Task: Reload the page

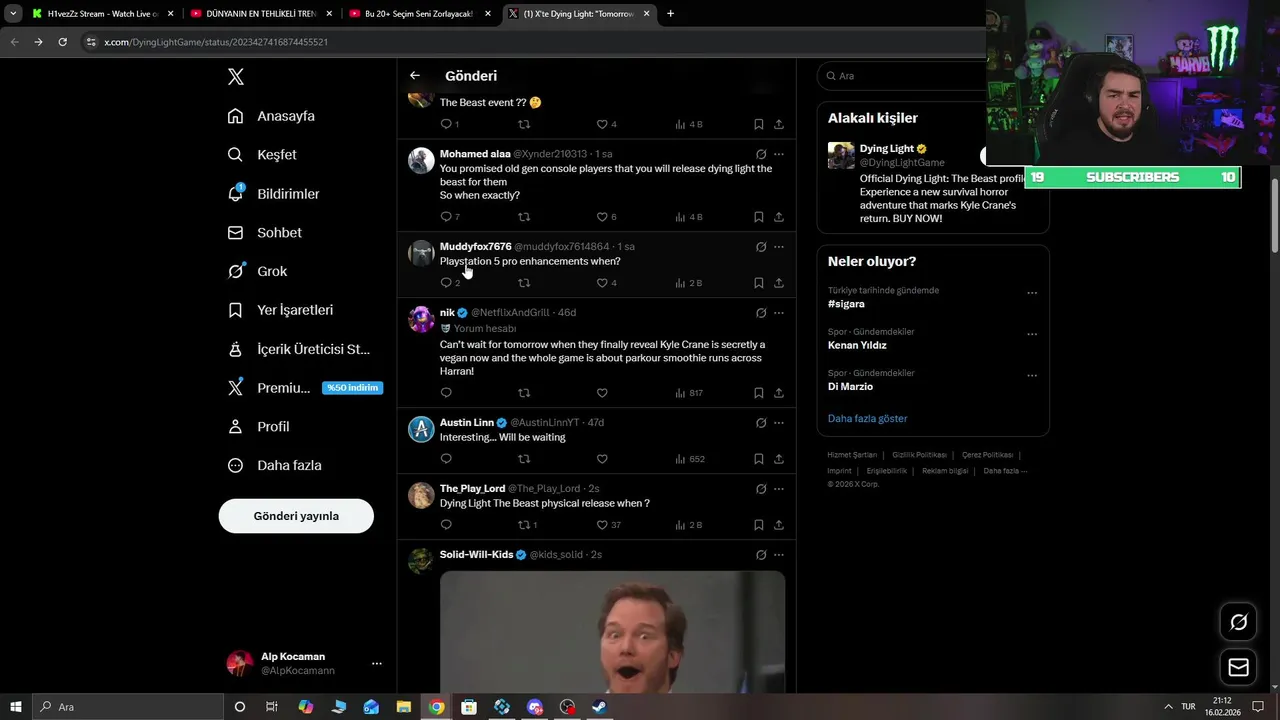Action: (x=62, y=42)
